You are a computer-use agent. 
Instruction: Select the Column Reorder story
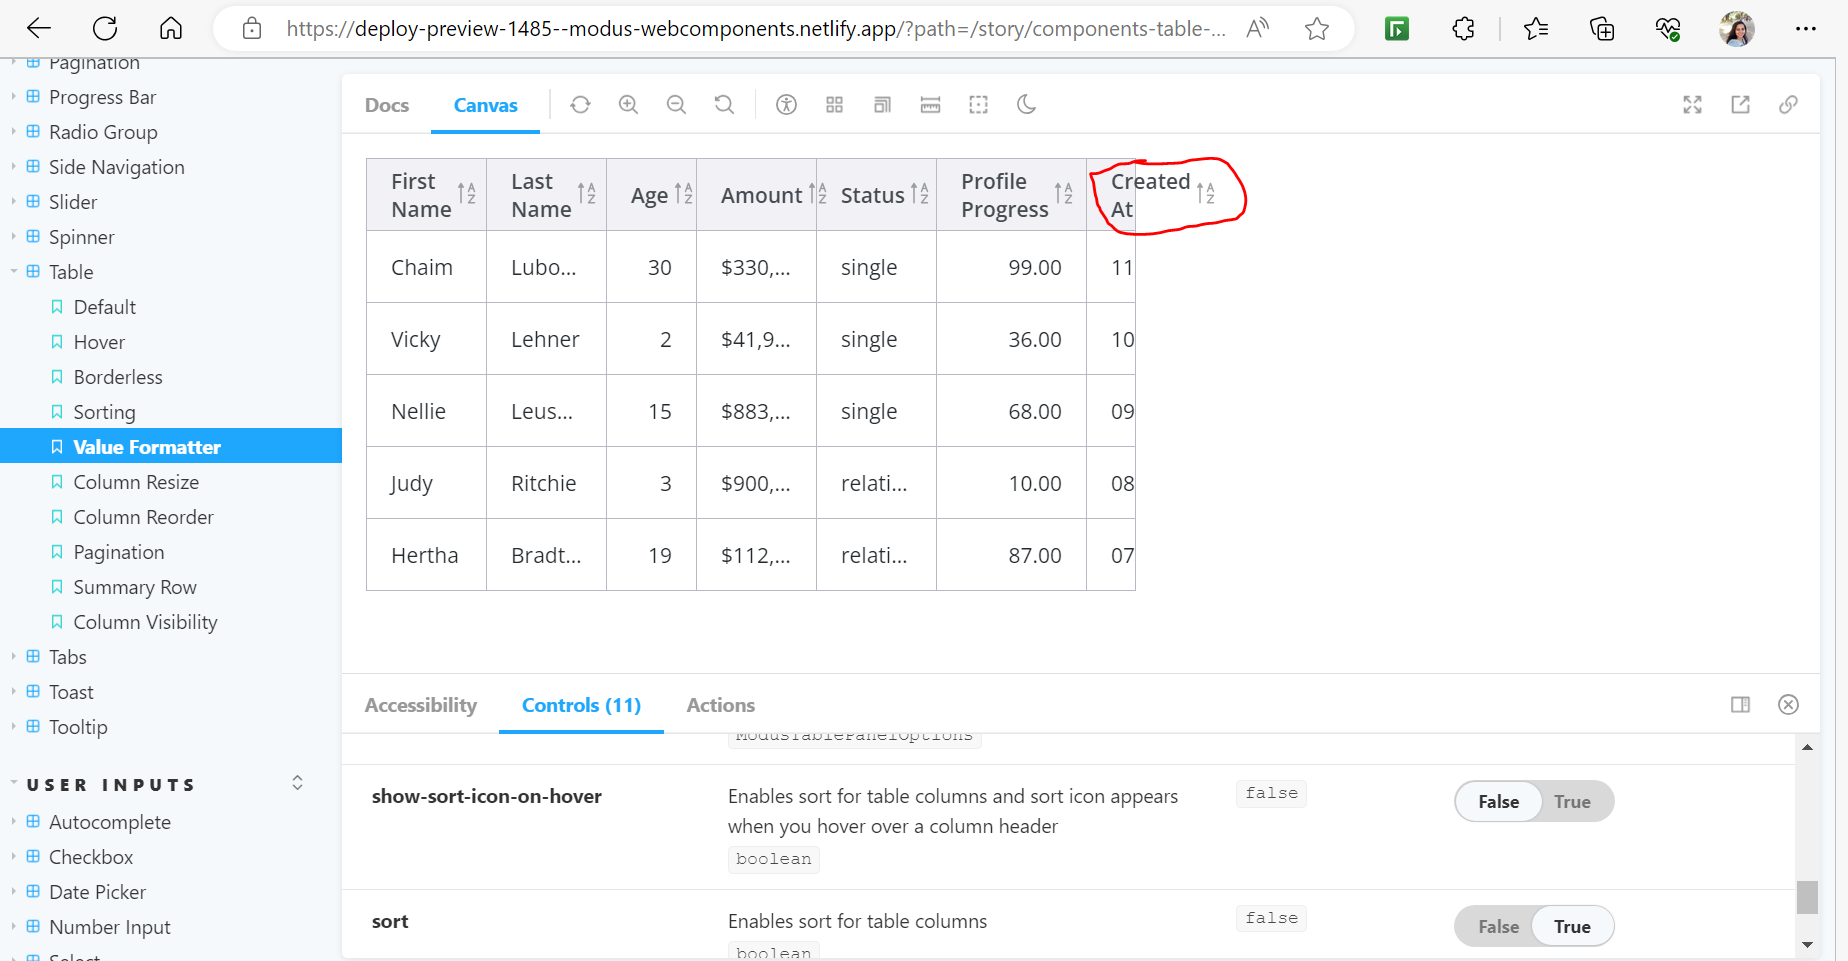point(144,516)
